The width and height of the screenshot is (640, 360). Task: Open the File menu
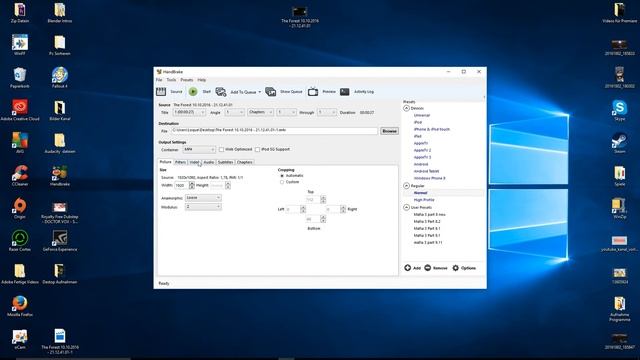(159, 80)
